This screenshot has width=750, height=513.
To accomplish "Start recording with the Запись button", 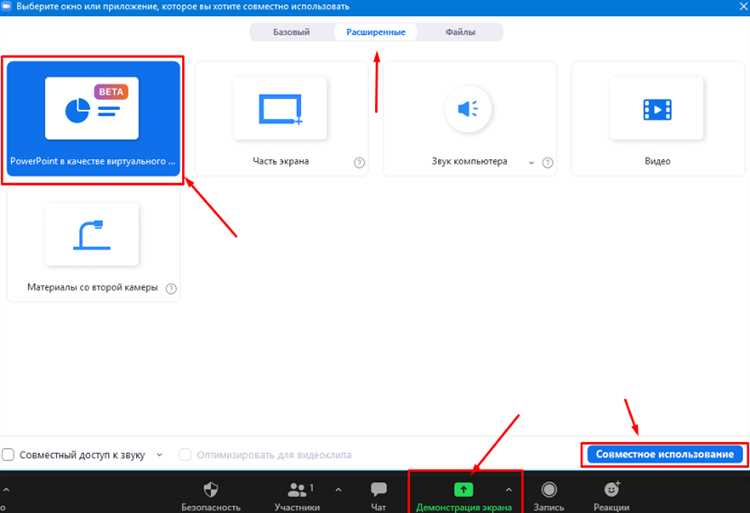I will pos(549,496).
